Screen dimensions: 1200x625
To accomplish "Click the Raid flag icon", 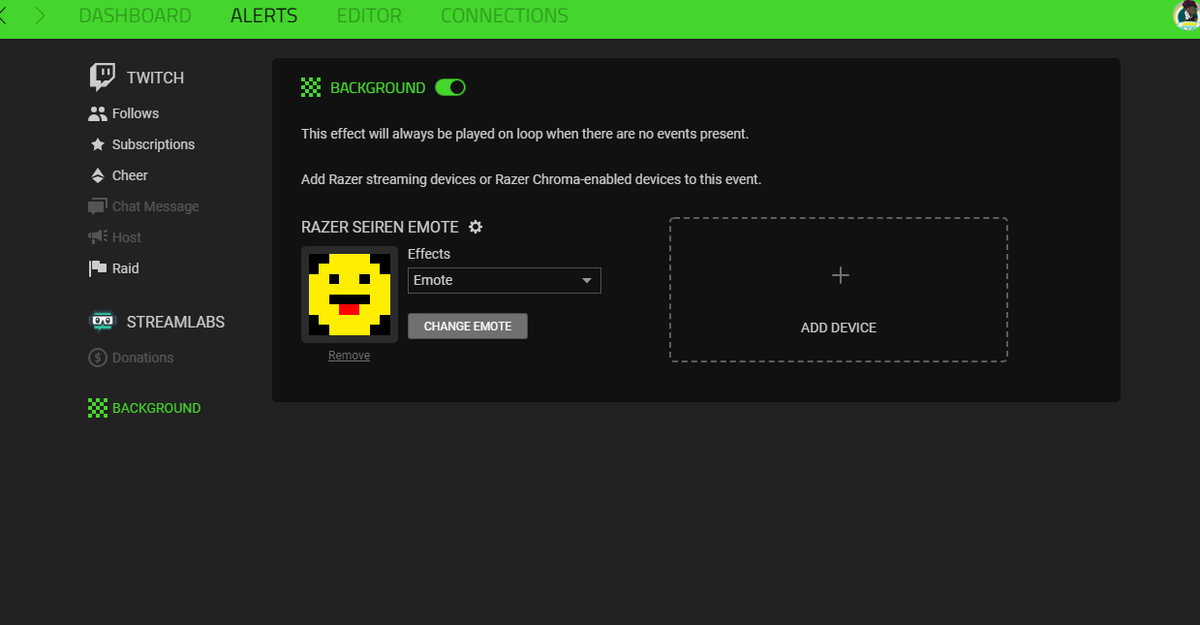I will [97, 268].
